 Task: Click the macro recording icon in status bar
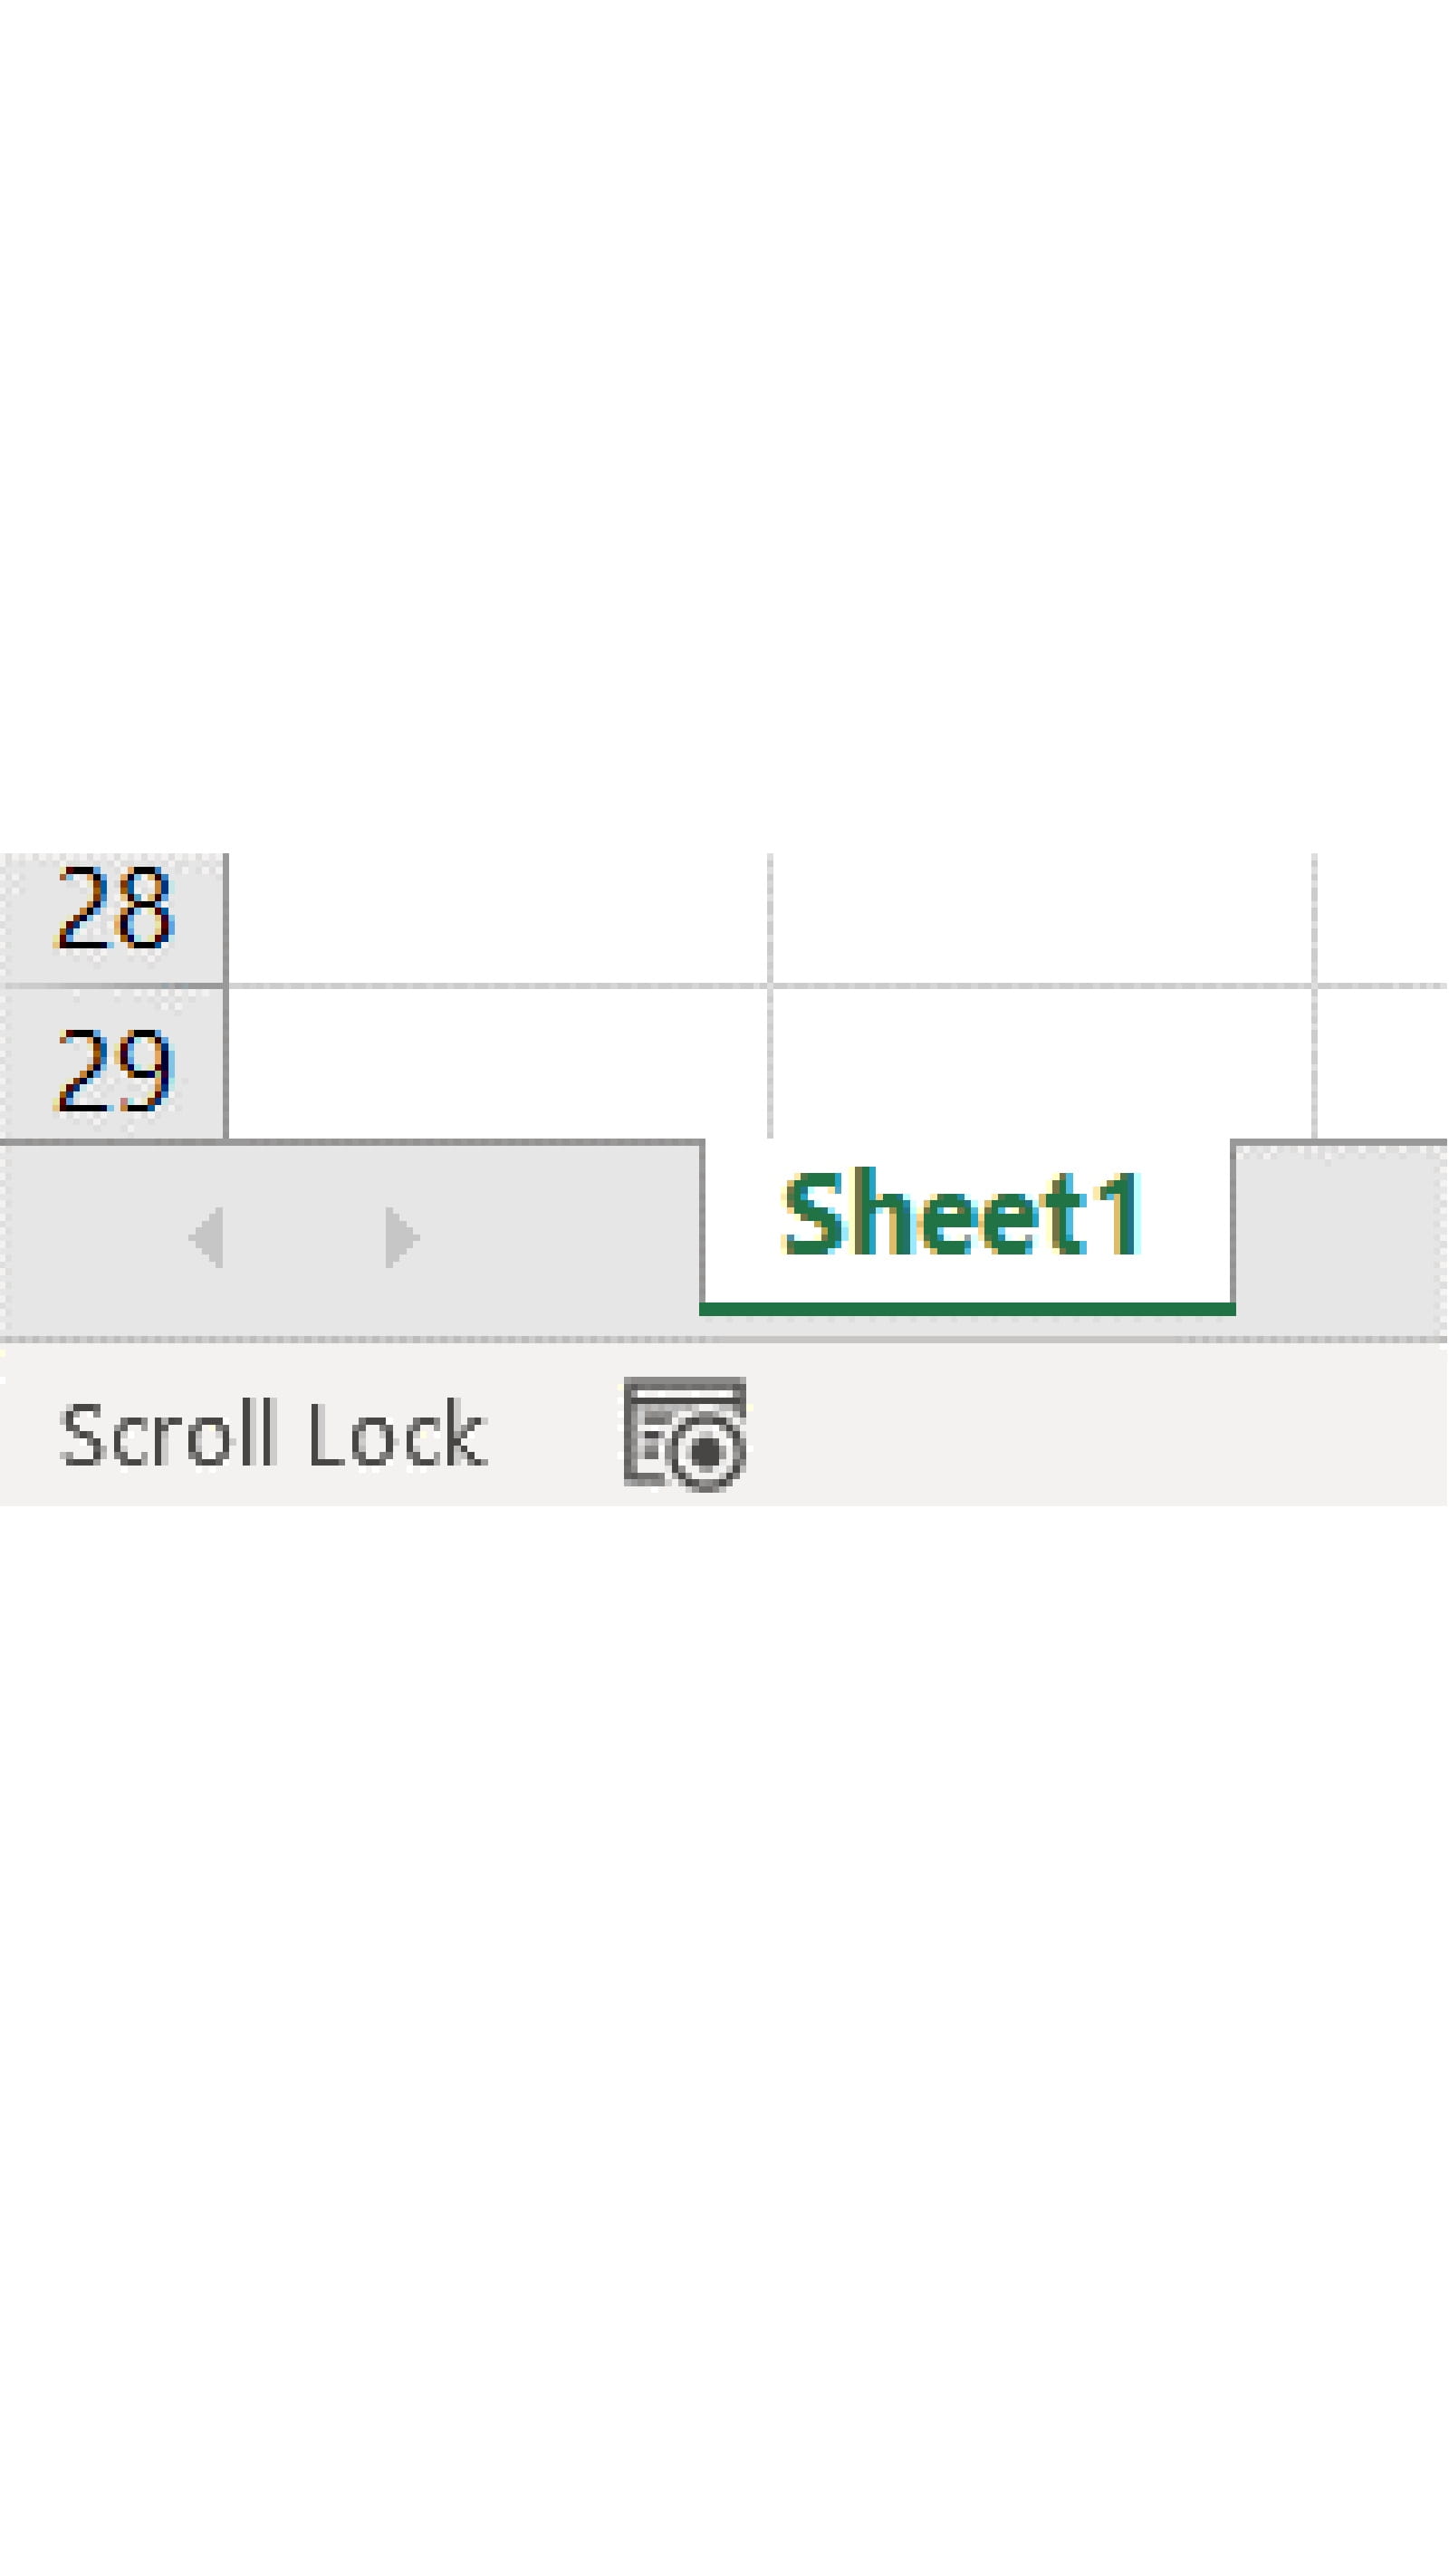685,1432
